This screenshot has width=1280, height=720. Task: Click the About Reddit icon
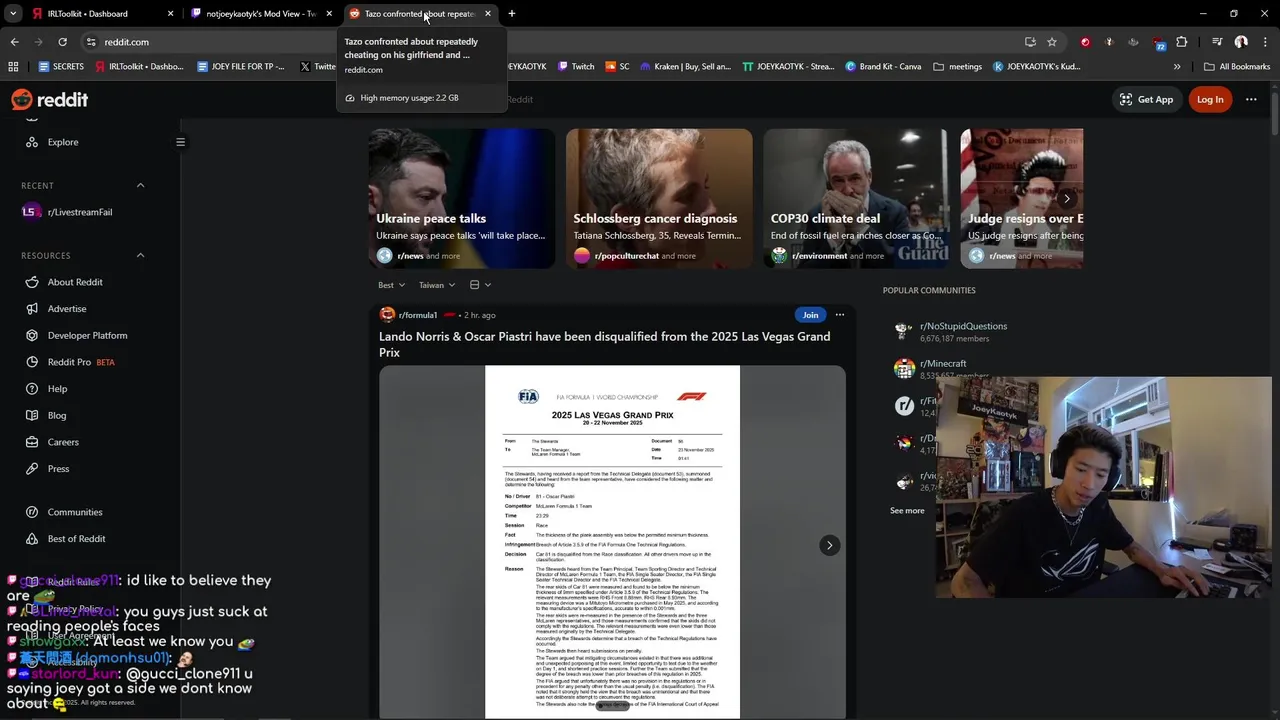32,282
